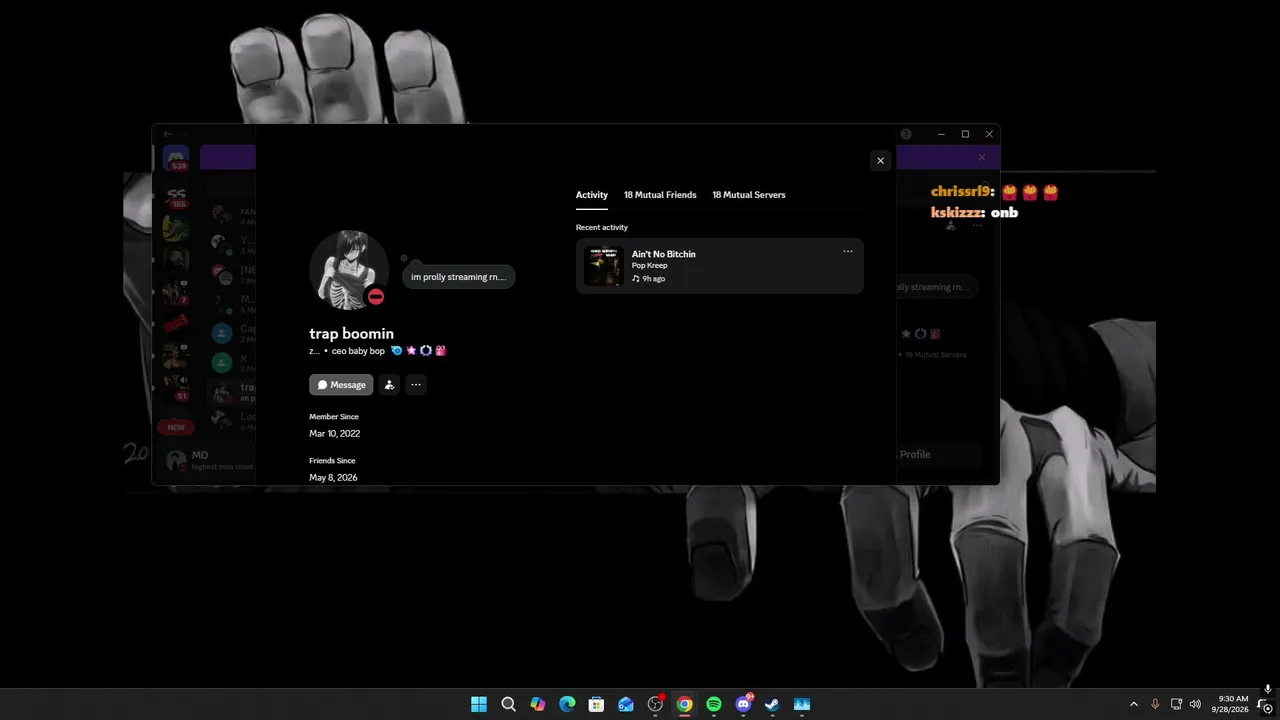This screenshot has width=1280, height=720.
Task: Open the volume control in system tray
Action: [1195, 704]
